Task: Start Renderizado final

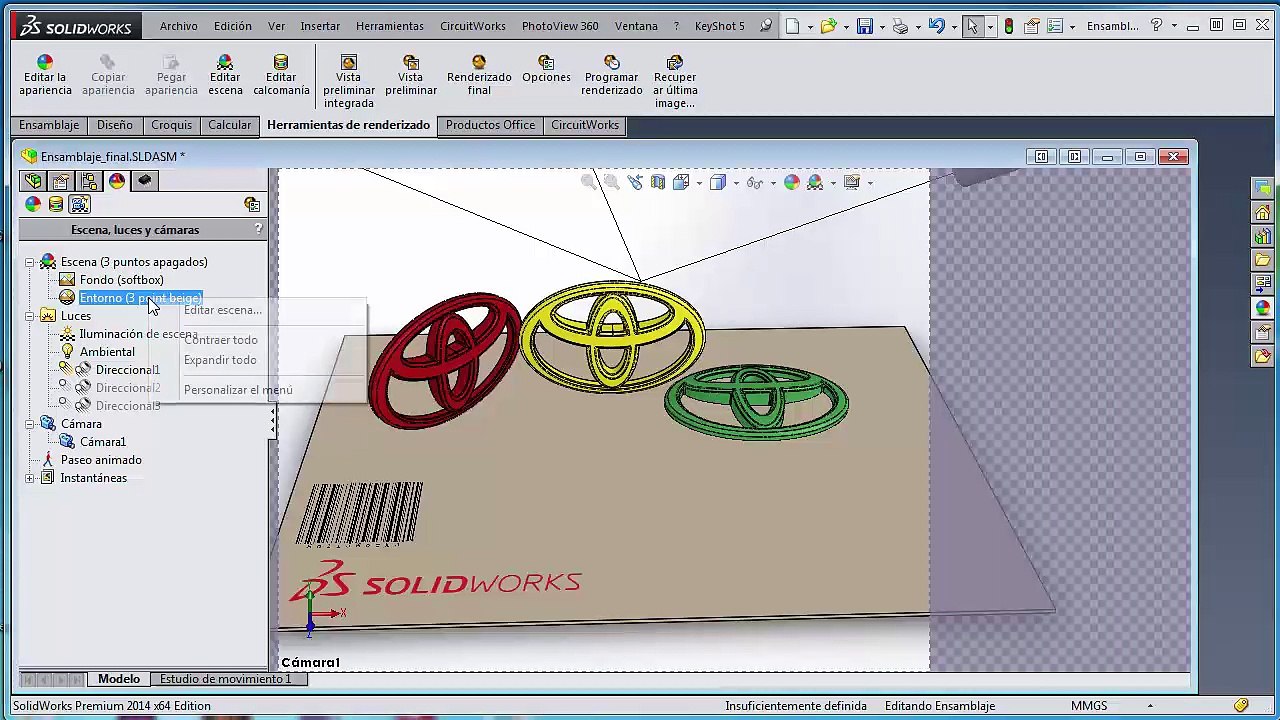Action: (x=479, y=76)
